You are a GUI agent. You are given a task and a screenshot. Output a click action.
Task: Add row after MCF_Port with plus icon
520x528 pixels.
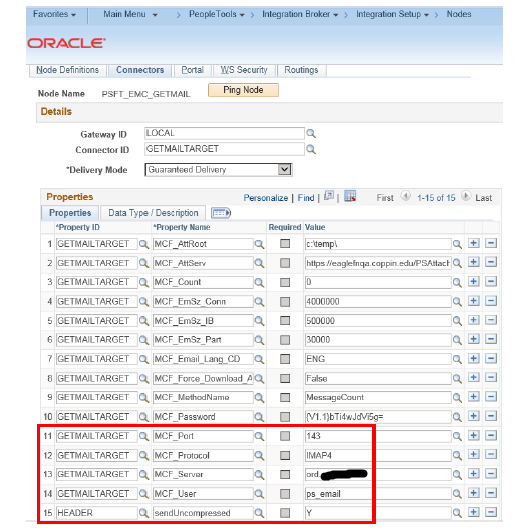(x=474, y=435)
